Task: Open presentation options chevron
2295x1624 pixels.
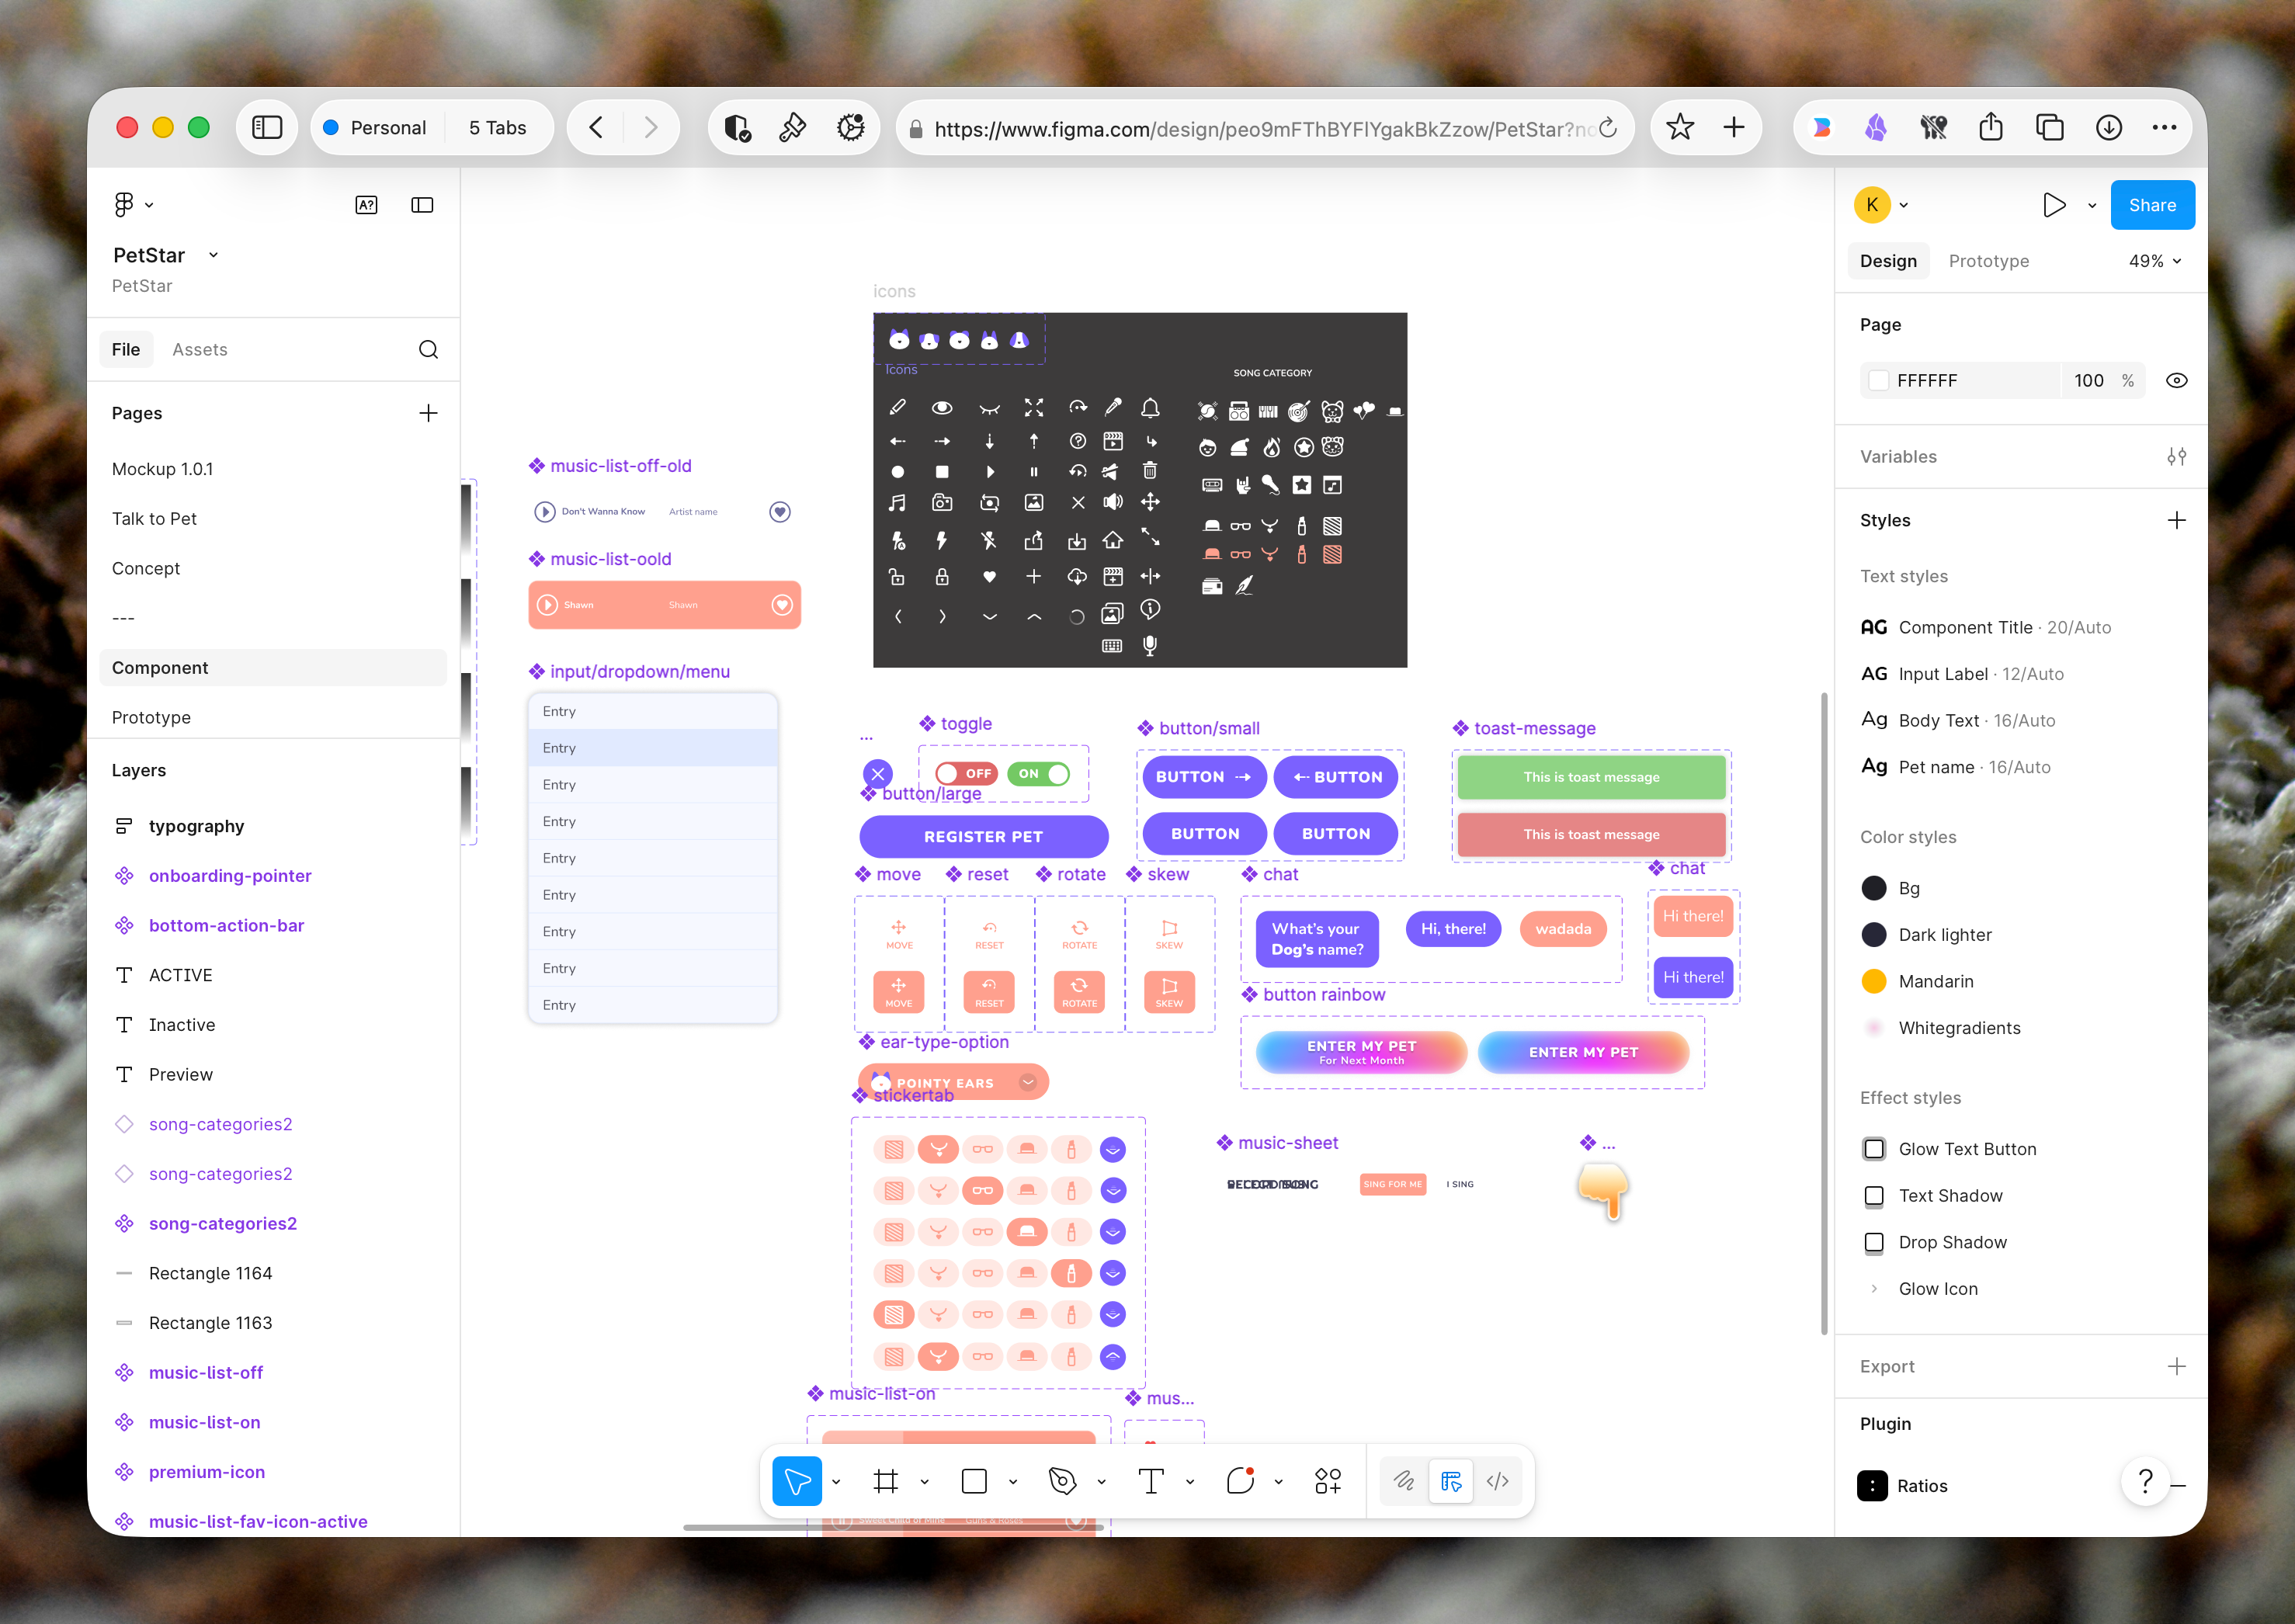Action: 2091,205
